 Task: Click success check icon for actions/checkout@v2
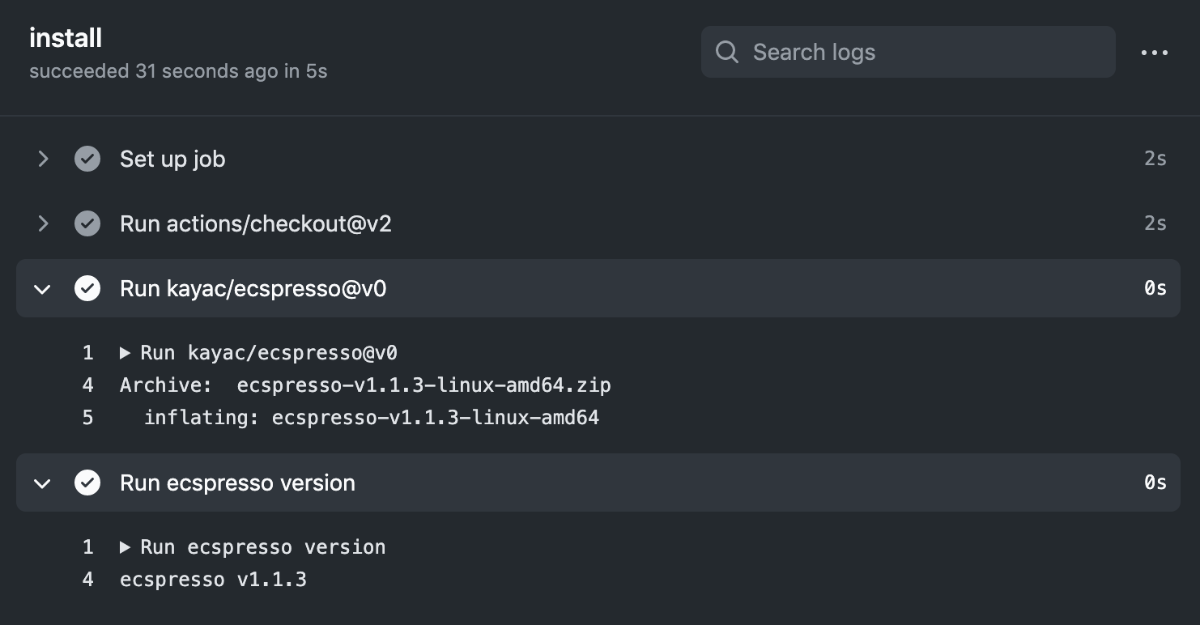coord(88,224)
